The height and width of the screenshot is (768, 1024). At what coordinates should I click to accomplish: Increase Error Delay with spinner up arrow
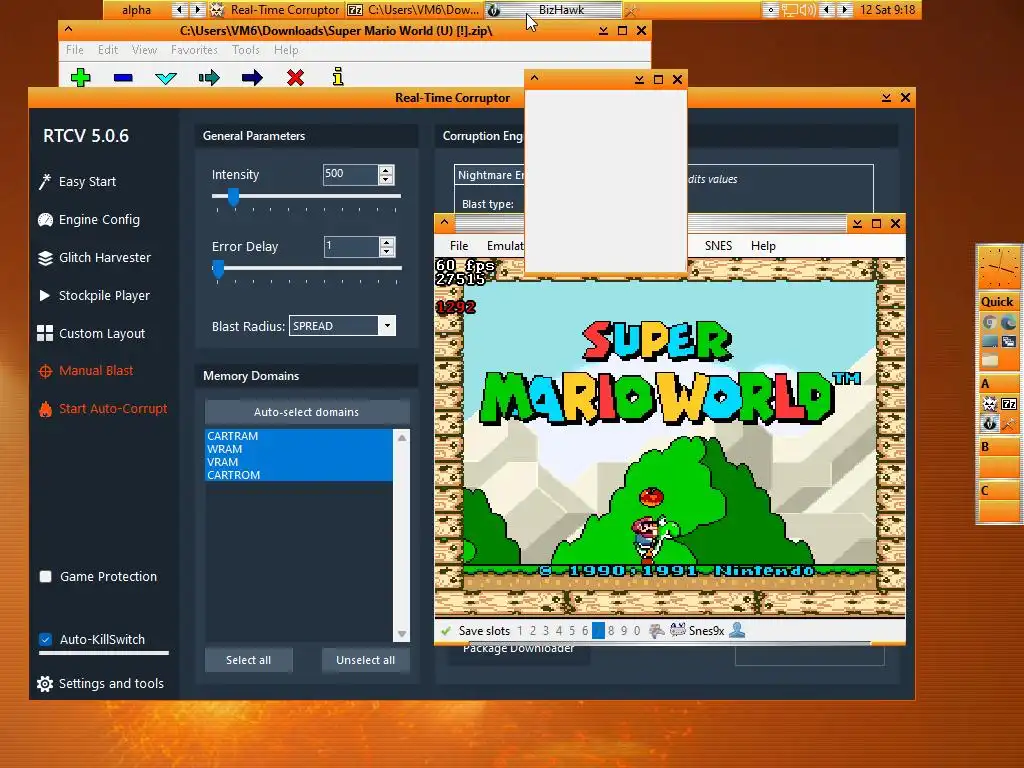click(387, 242)
